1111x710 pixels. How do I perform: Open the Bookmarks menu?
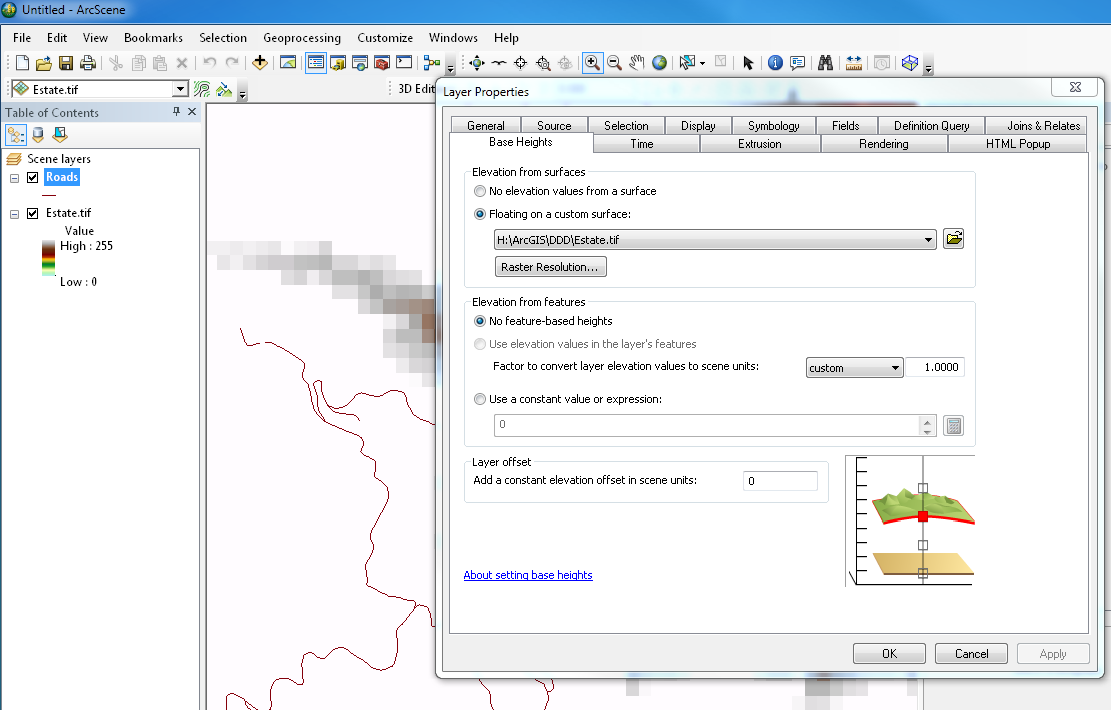(153, 38)
